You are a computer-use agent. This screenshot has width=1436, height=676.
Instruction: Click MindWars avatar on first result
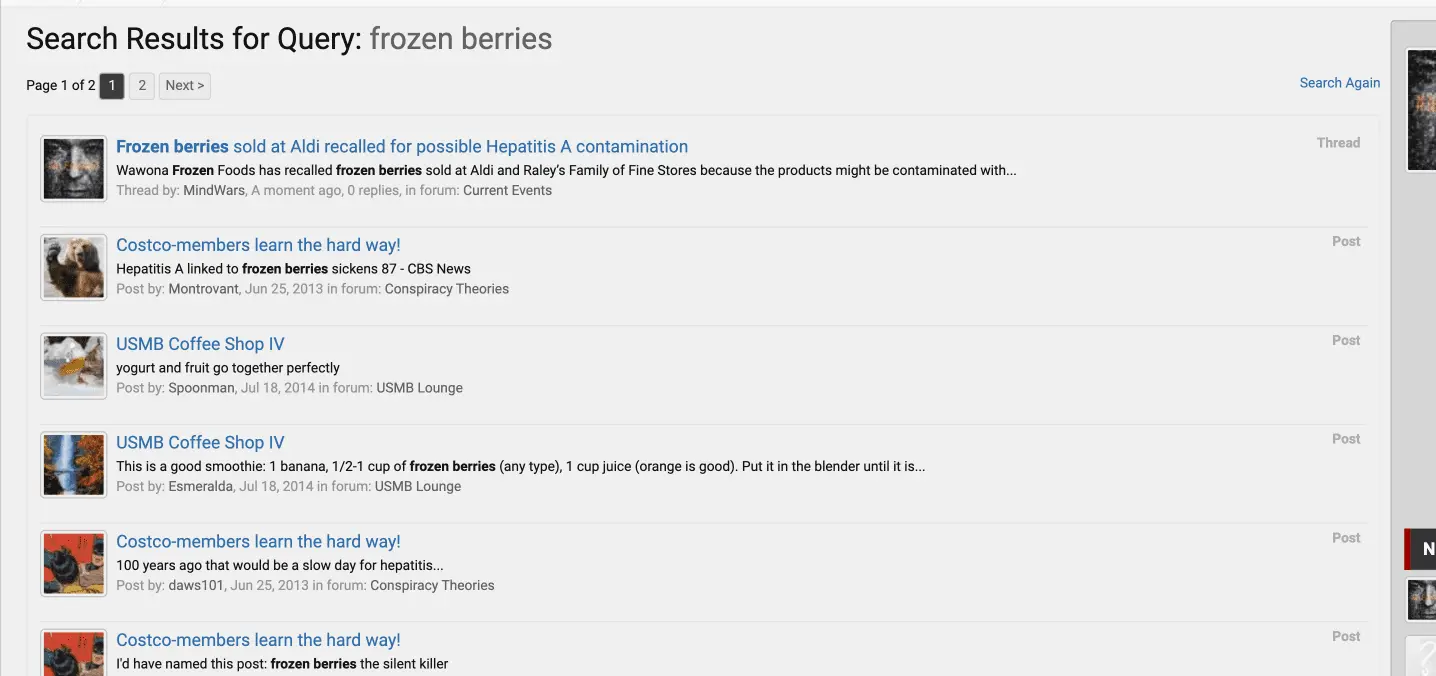click(74, 168)
